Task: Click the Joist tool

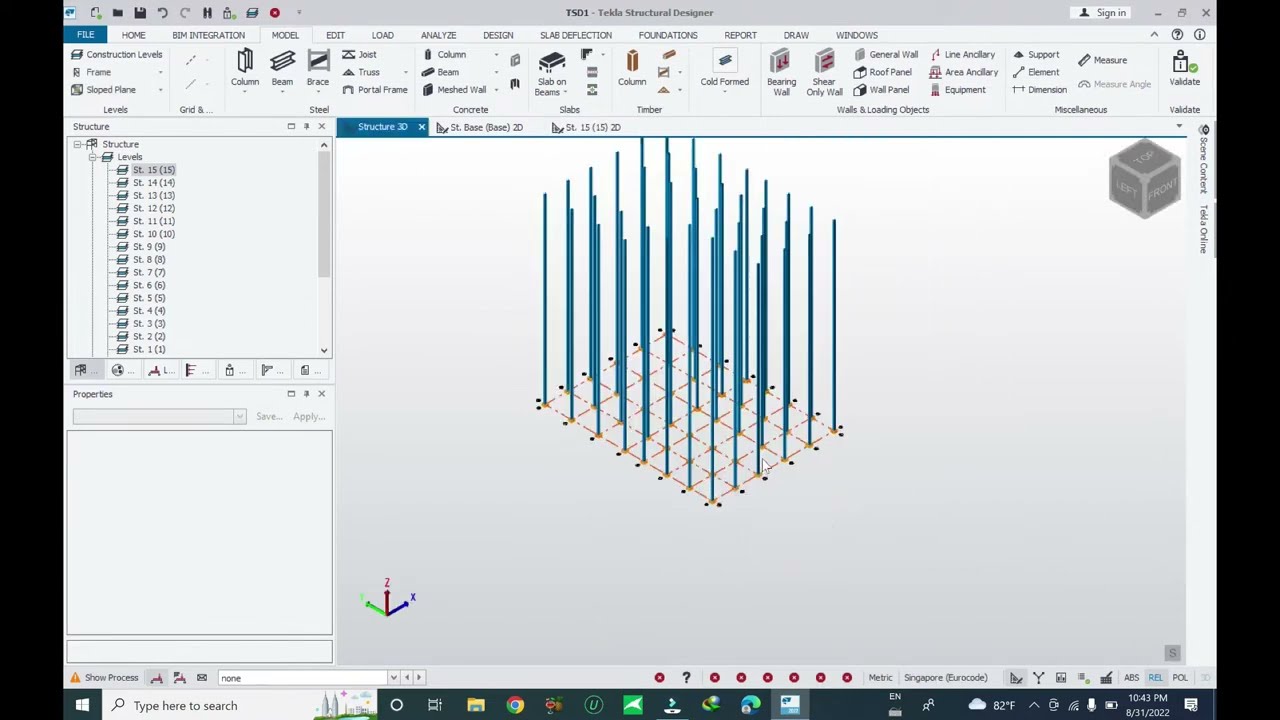Action: 360,55
